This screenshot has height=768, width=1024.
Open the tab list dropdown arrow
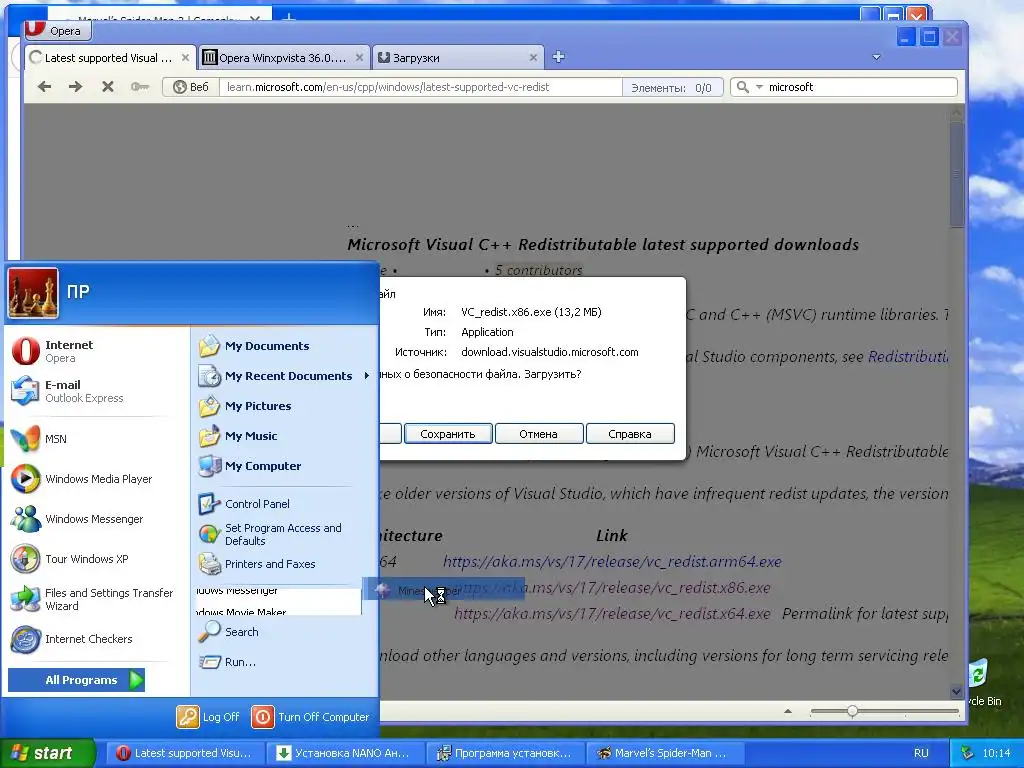coord(876,57)
